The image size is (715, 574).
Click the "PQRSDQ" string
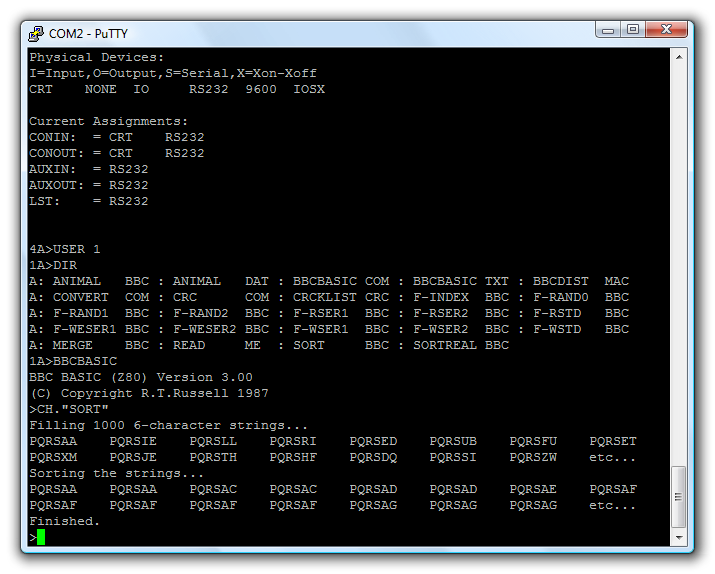point(373,457)
